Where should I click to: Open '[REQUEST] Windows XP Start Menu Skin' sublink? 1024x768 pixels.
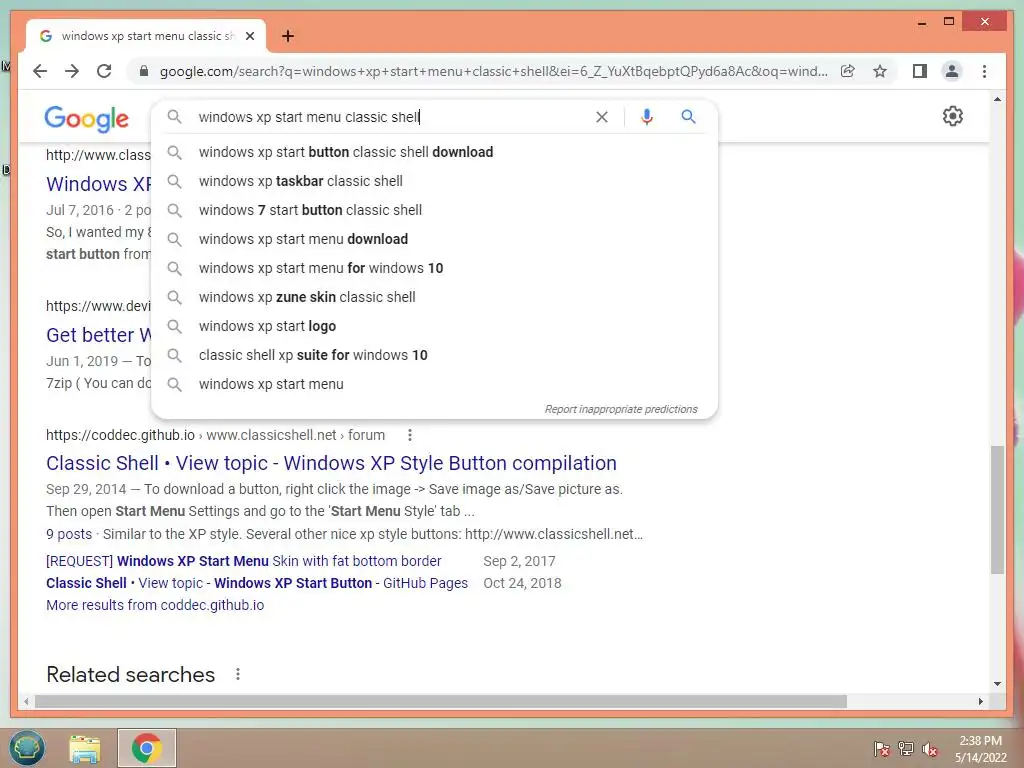pyautogui.click(x=244, y=561)
